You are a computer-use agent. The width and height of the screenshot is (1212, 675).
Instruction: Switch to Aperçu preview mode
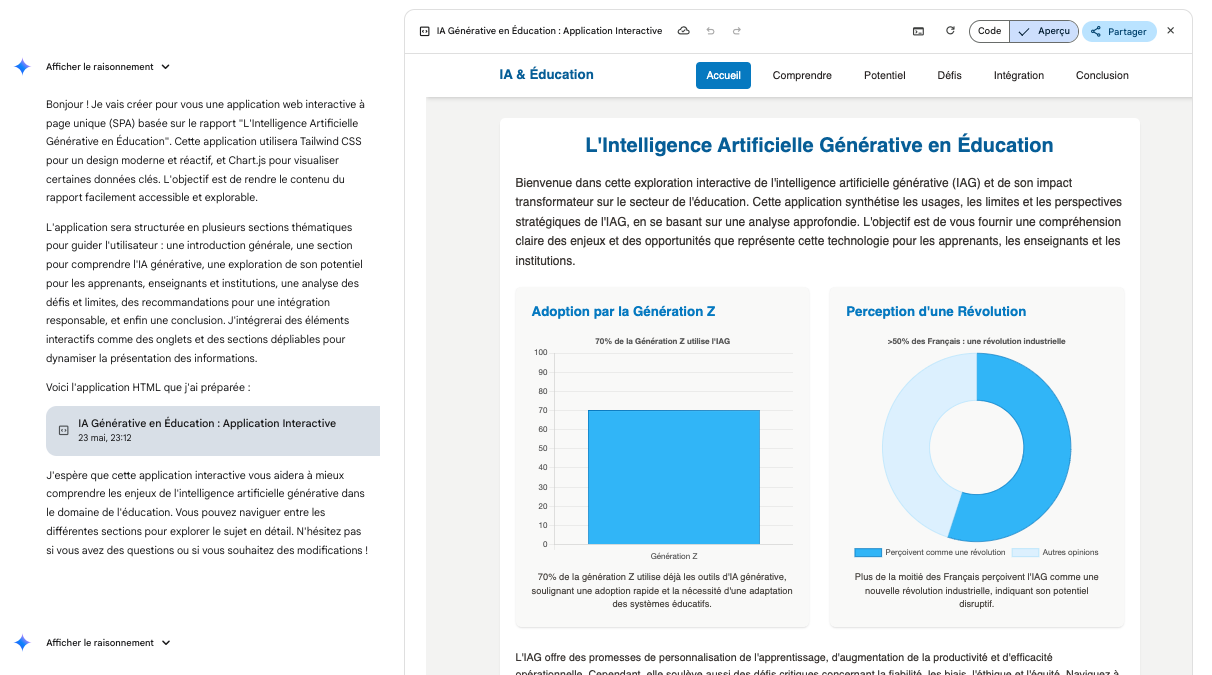pos(1044,31)
